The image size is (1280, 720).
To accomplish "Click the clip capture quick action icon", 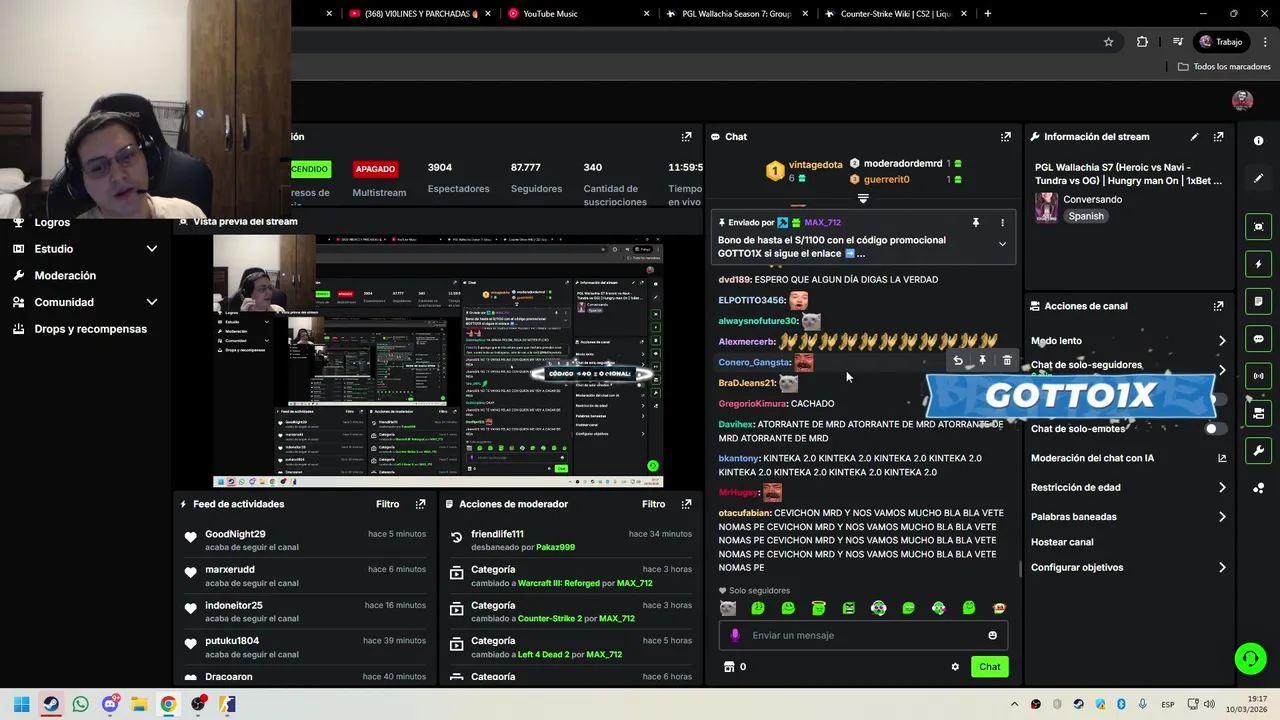I will click(1258, 227).
